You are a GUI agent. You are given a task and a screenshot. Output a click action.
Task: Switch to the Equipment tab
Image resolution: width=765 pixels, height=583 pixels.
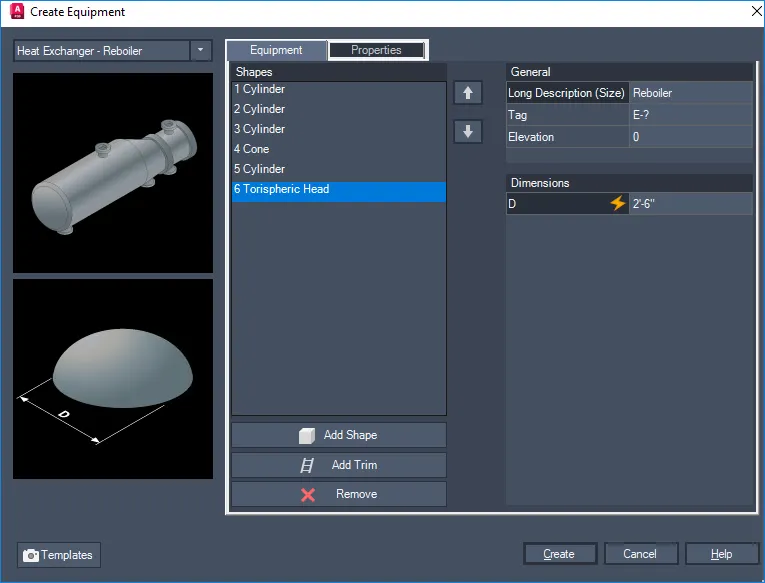point(276,50)
